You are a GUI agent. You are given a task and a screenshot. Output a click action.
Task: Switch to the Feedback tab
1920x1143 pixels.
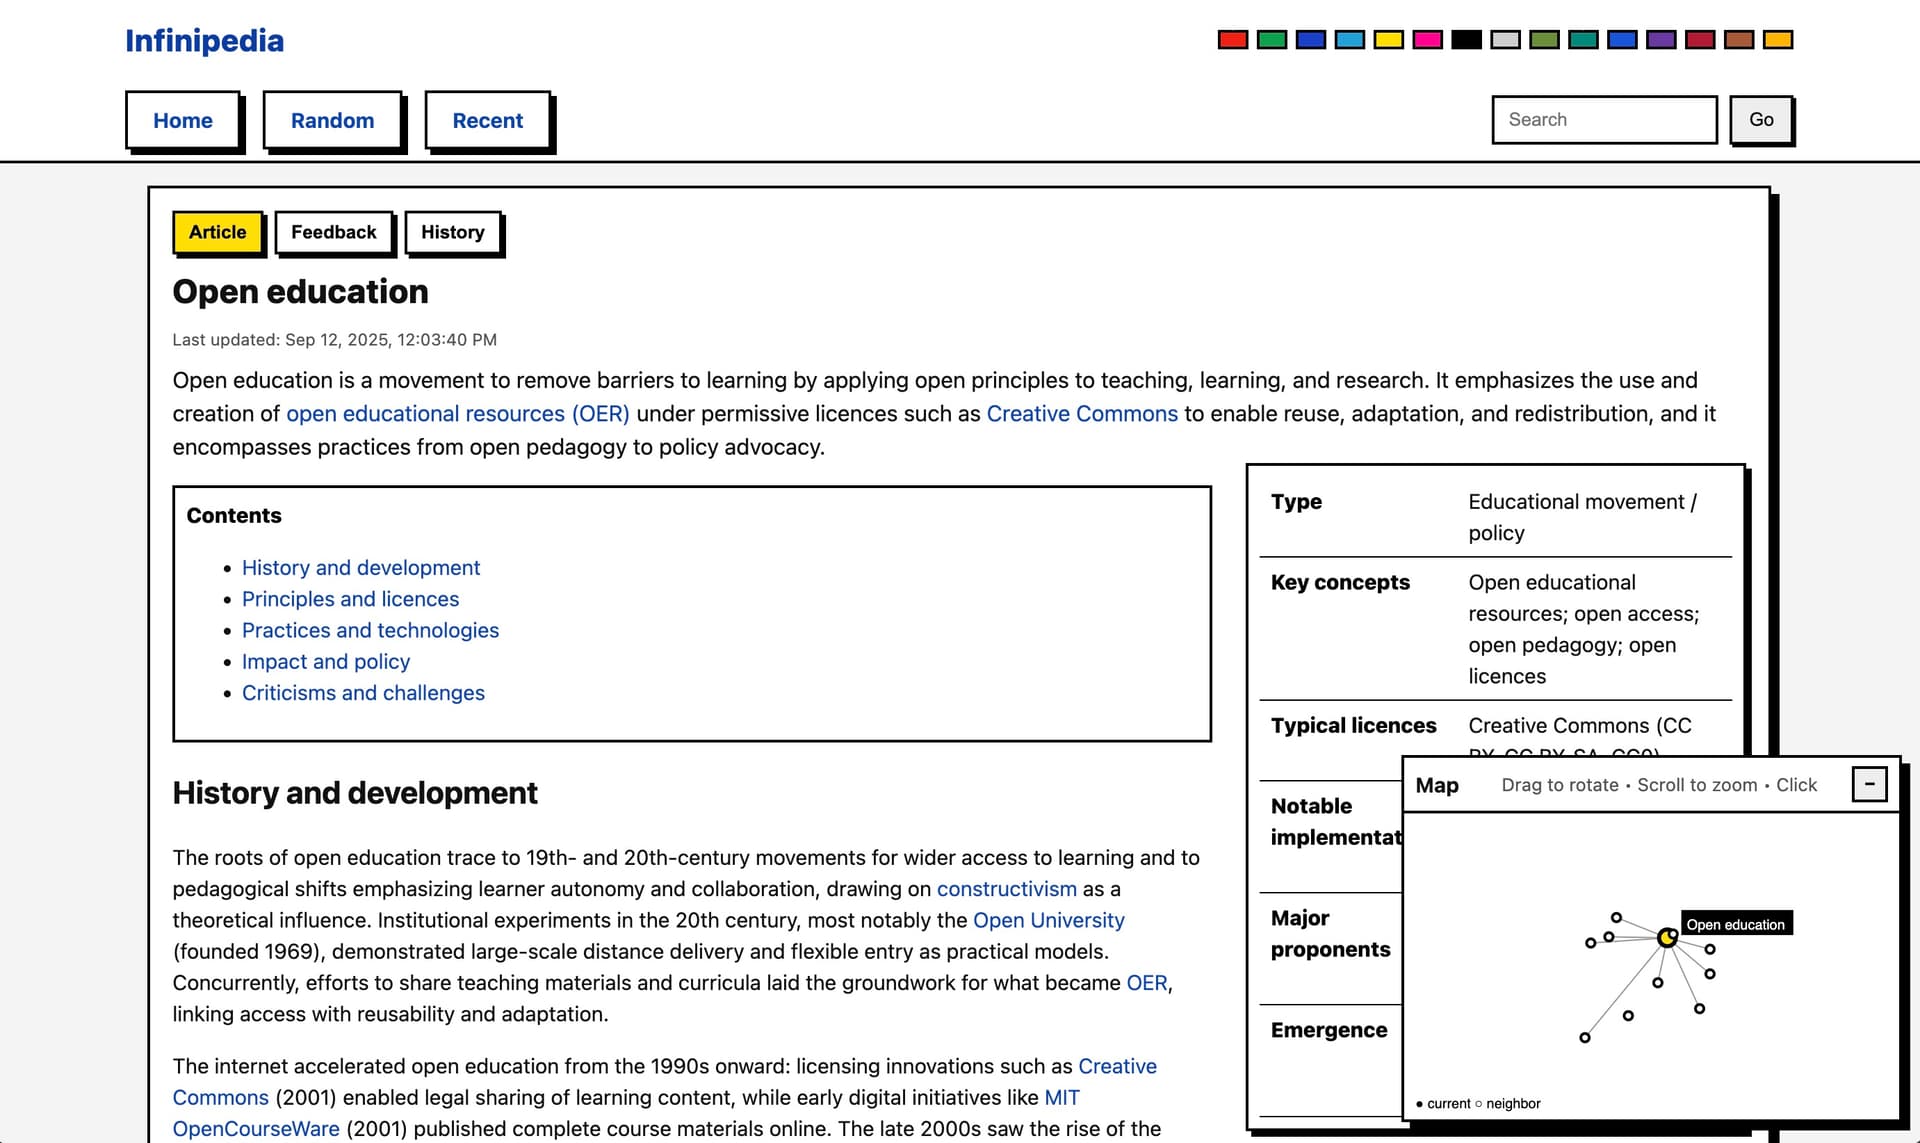(333, 232)
